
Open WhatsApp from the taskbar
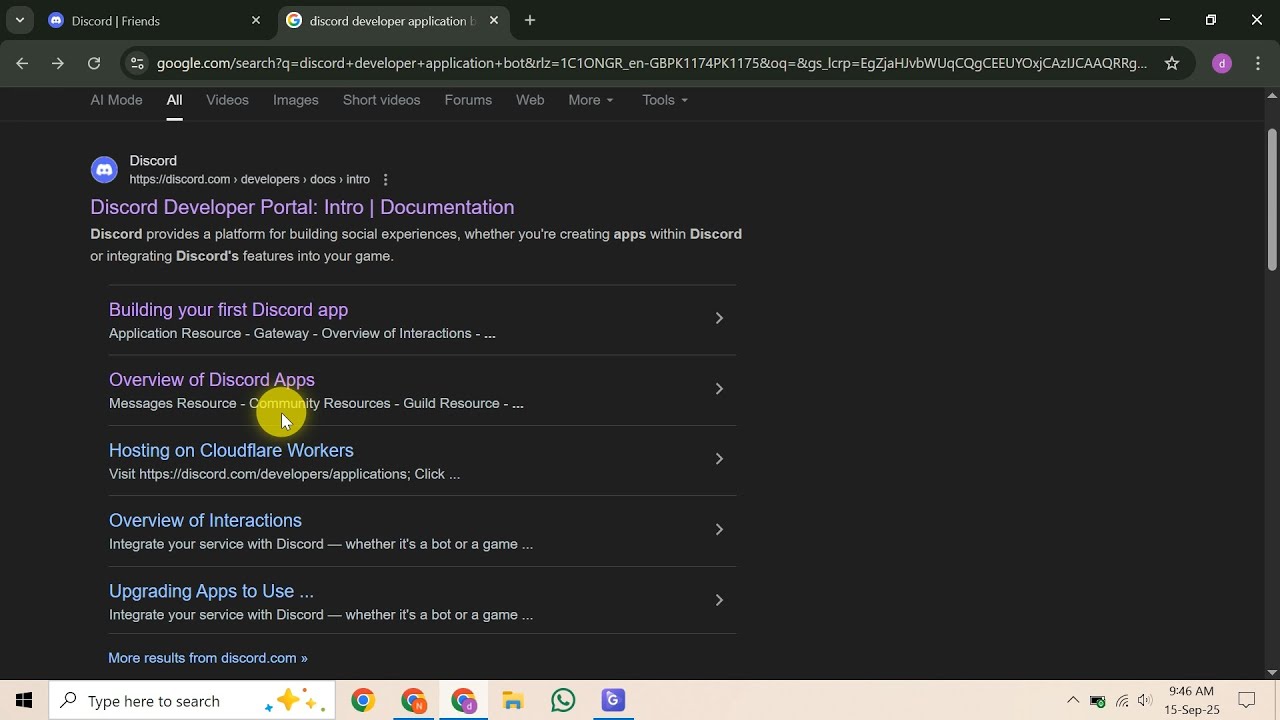[563, 701]
